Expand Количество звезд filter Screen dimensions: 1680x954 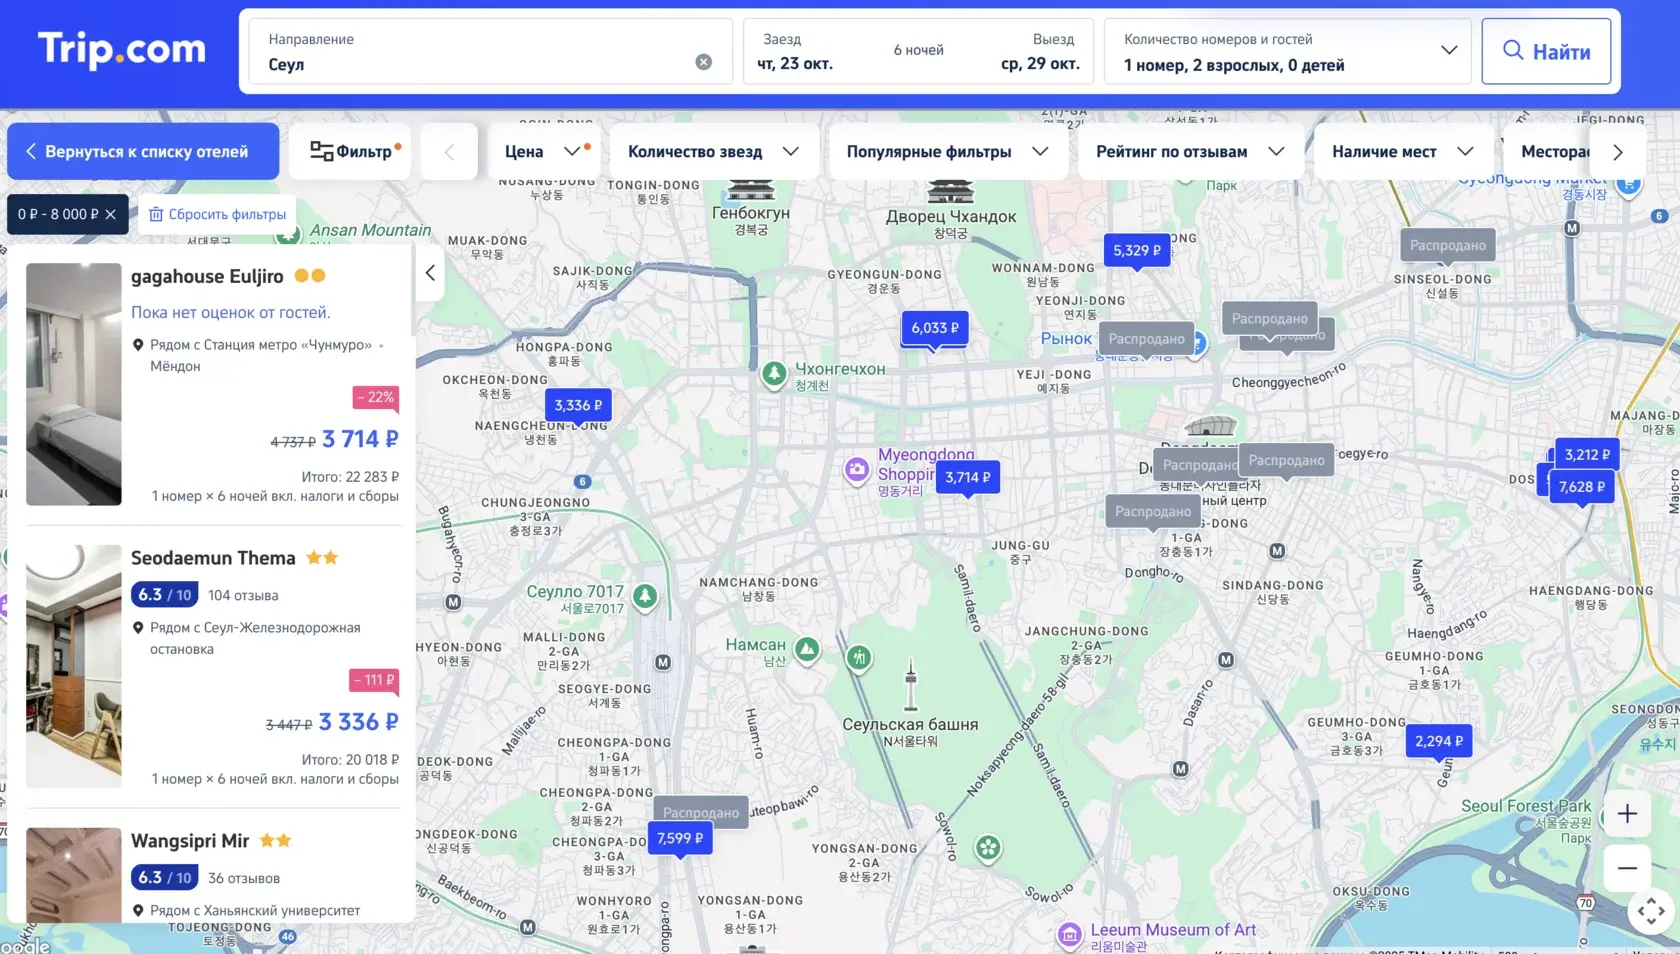pos(714,152)
